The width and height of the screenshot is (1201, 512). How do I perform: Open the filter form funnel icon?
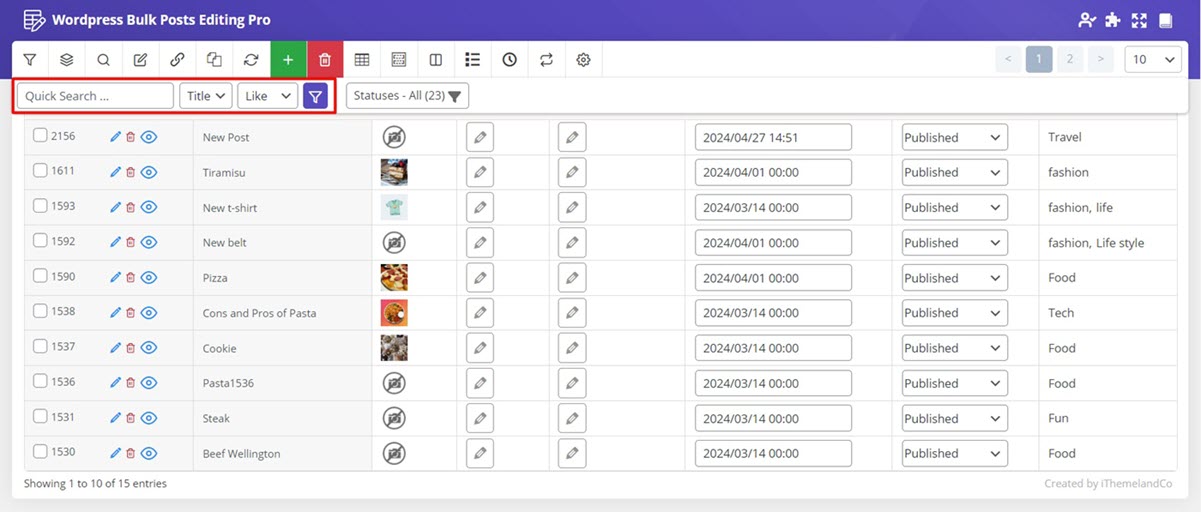click(30, 60)
